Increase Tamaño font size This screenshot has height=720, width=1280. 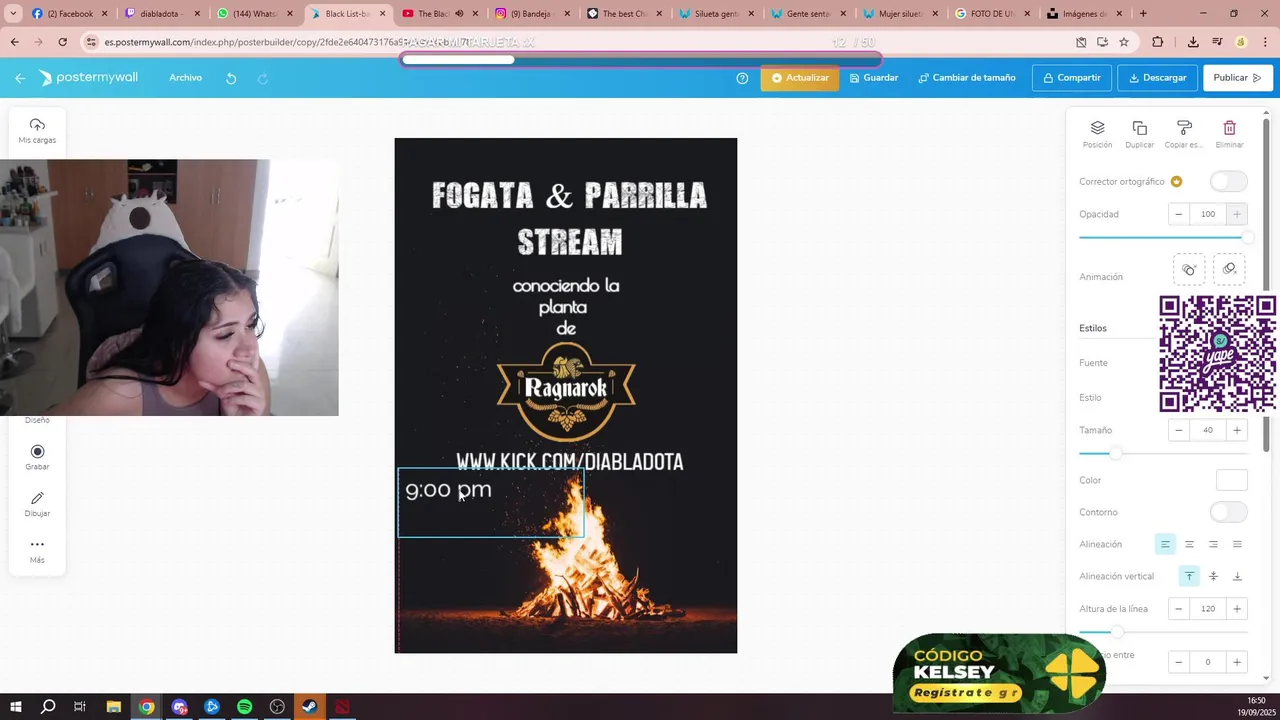pos(1237,430)
